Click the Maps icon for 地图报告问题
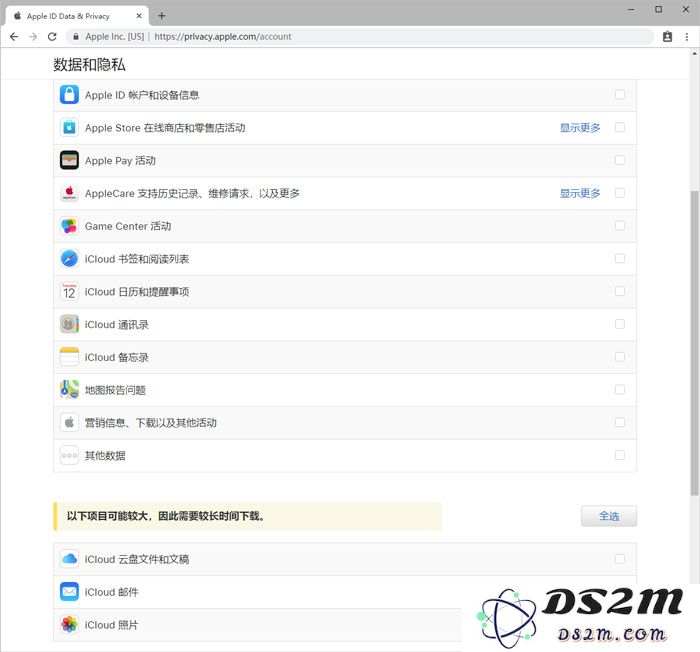 click(x=69, y=390)
